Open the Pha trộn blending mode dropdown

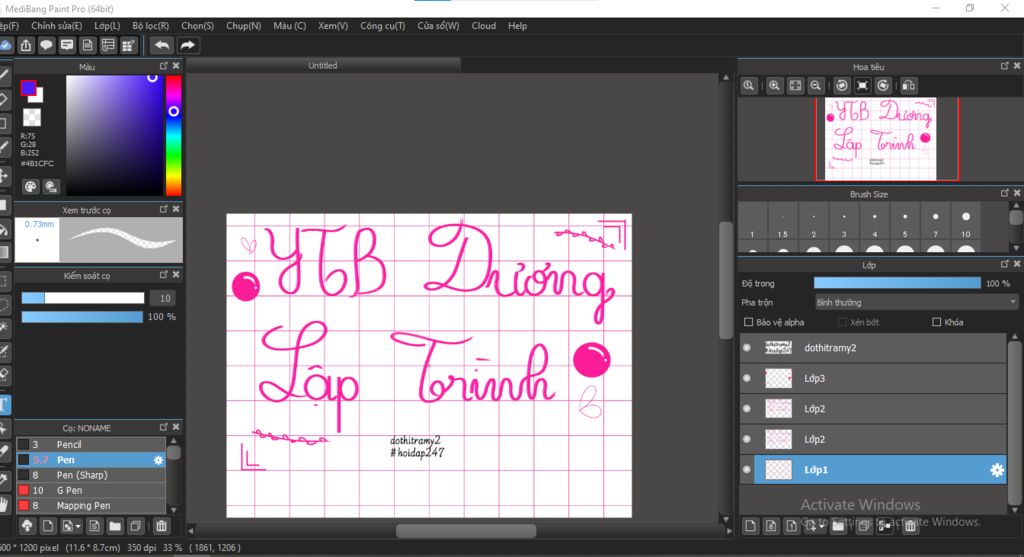click(x=916, y=302)
